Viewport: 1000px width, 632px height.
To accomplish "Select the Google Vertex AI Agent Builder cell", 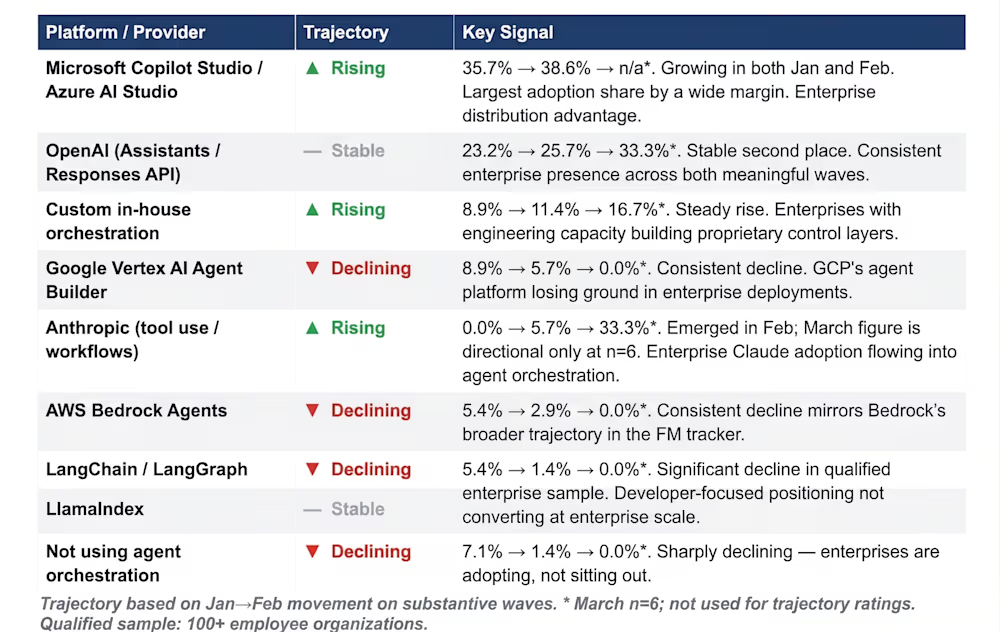I will click(144, 280).
